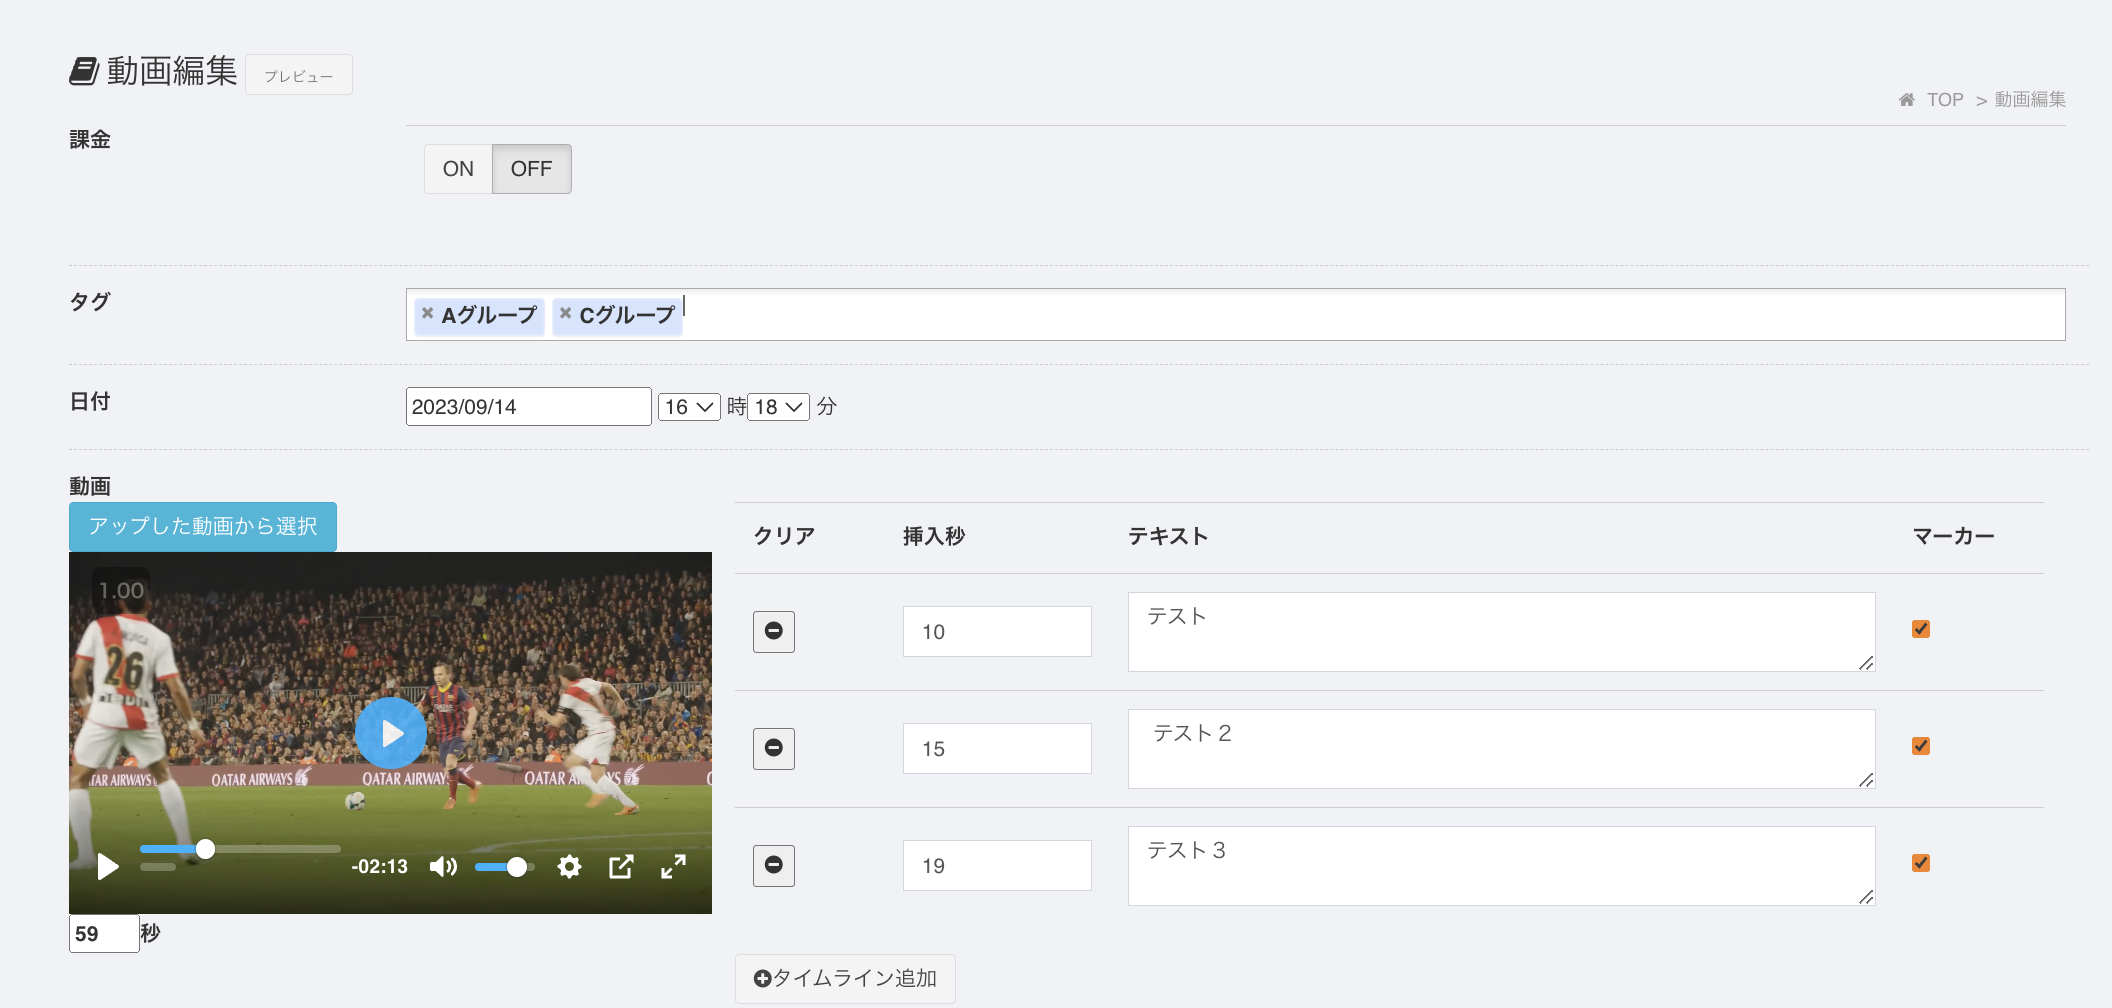Click the テスト２ text area
This screenshot has height=1008, width=2112.
(1502, 749)
